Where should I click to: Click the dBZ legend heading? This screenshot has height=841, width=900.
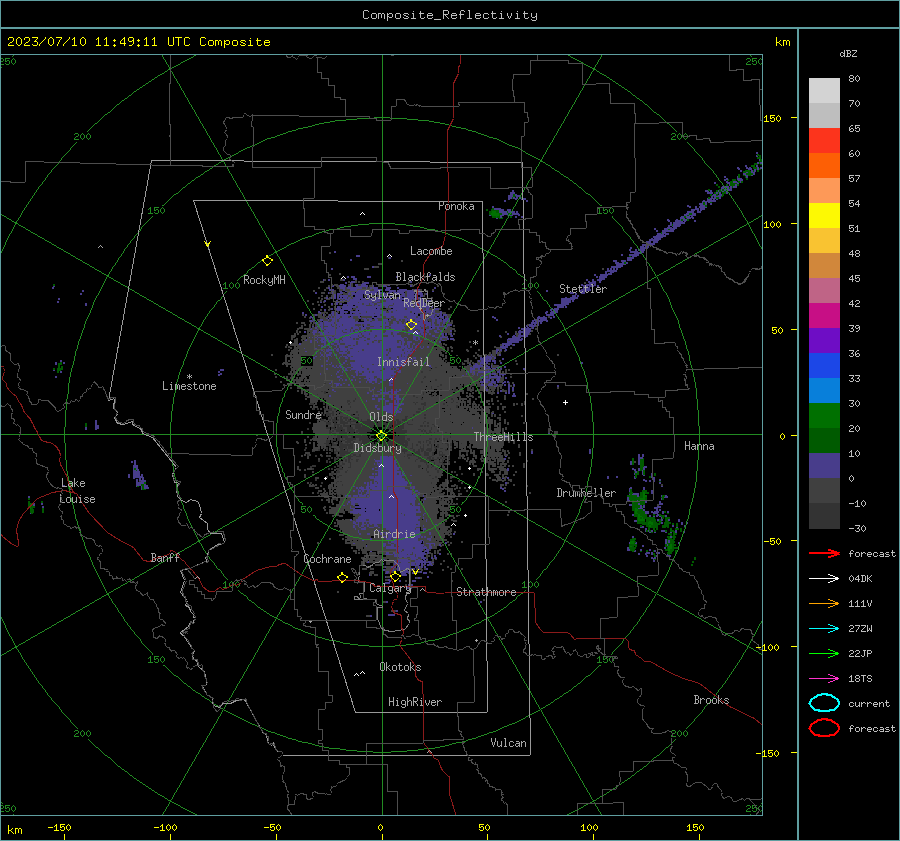pyautogui.click(x=848, y=54)
